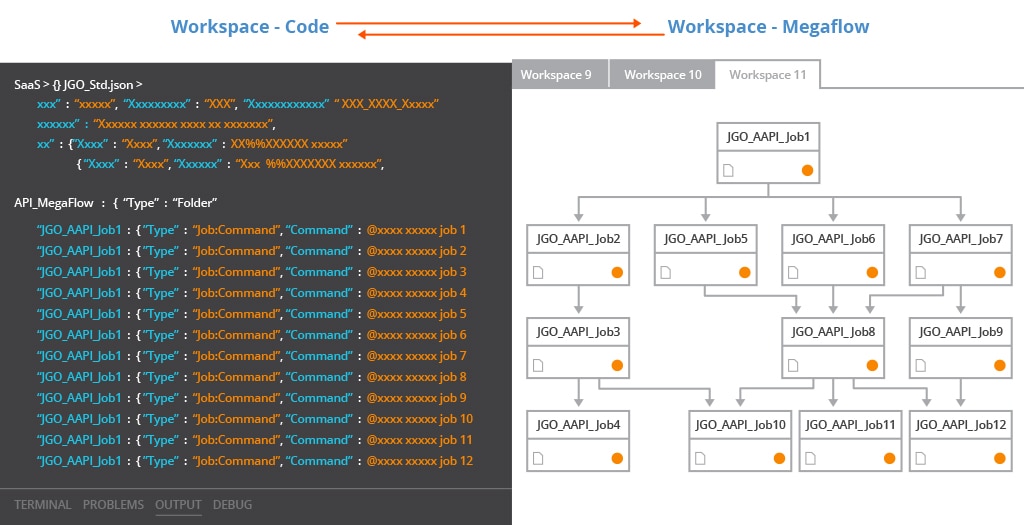Image resolution: width=1024 pixels, height=525 pixels.
Task: Click document icon in JGO_AAPI_Job2 node
Action: 538,272
